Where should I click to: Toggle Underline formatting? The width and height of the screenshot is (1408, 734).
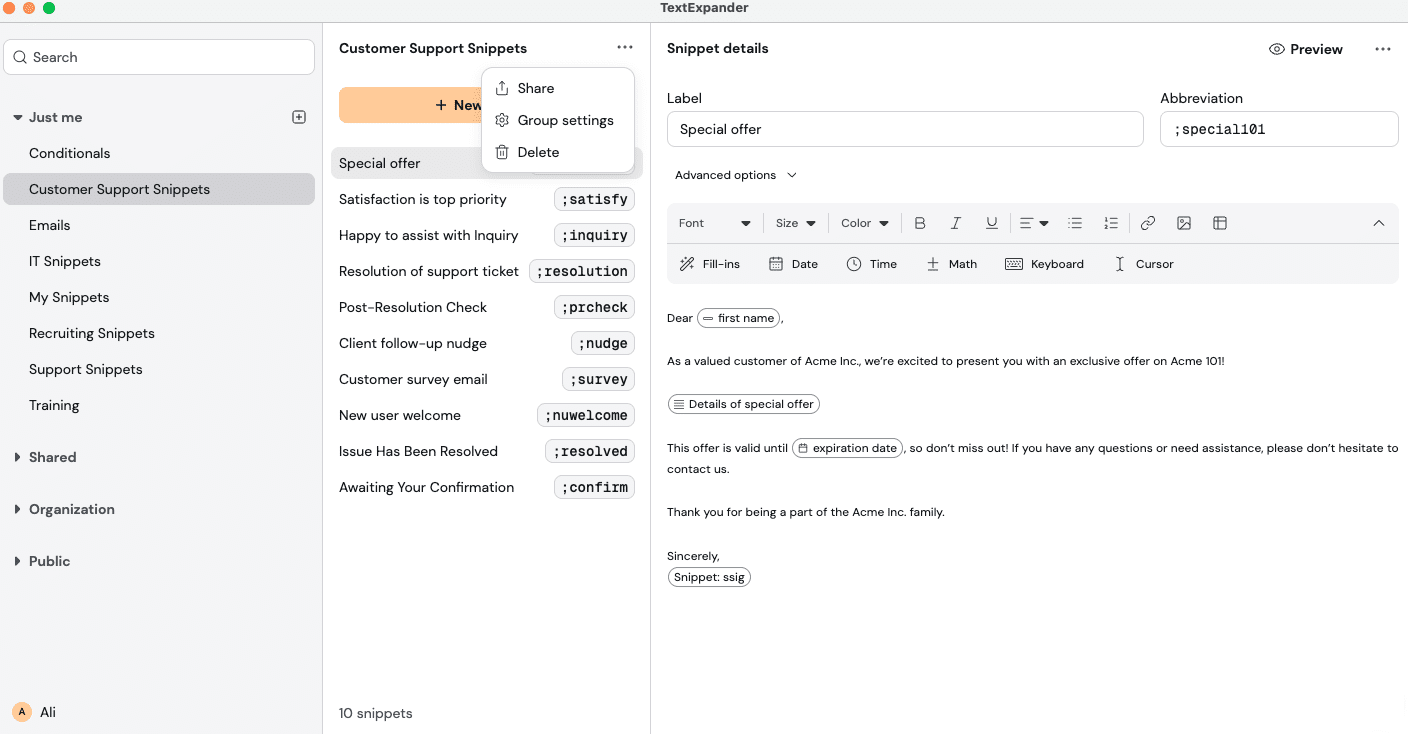992,223
